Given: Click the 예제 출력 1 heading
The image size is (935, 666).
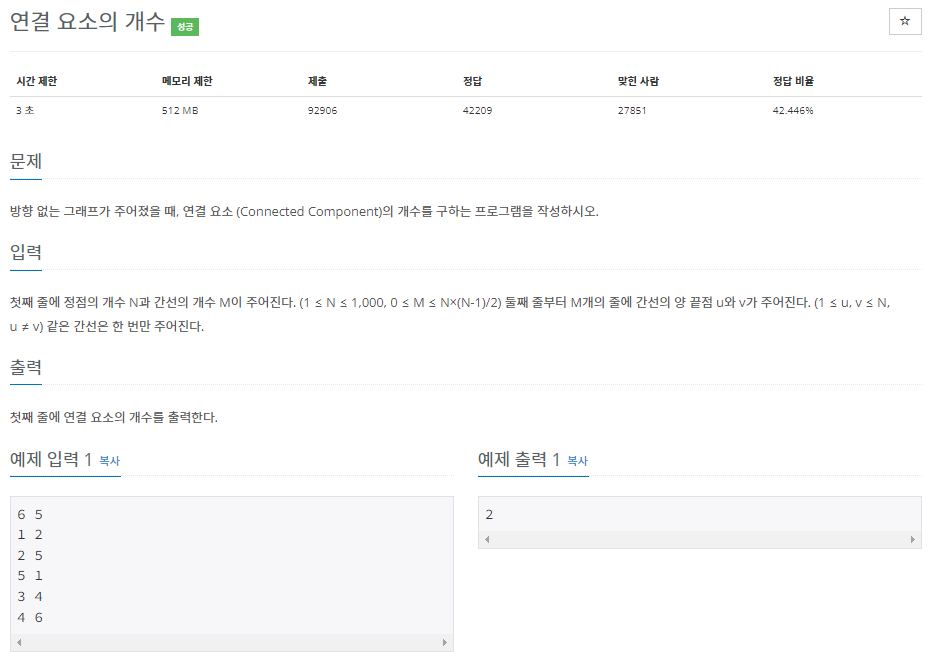Looking at the screenshot, I should pos(519,460).
